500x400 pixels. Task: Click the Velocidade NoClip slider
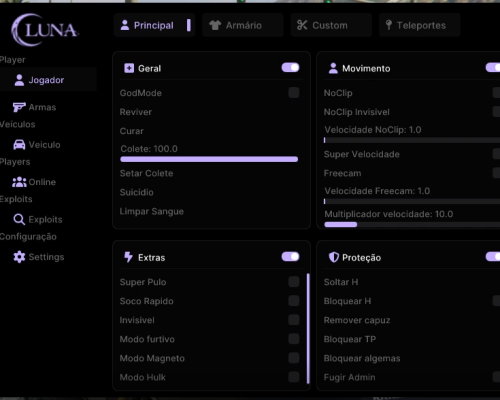412,140
